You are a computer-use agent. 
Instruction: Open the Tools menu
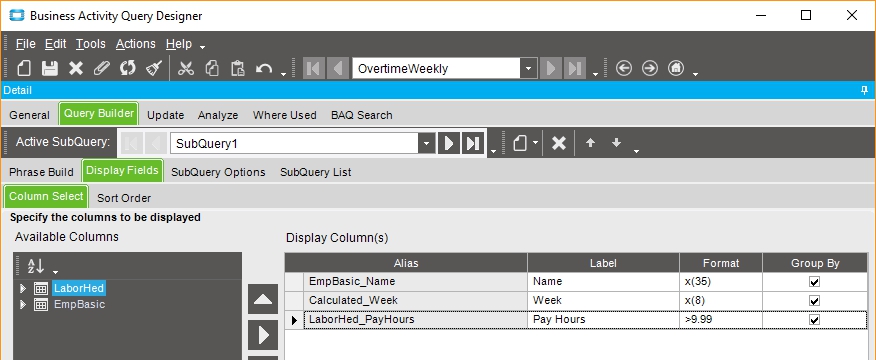91,44
